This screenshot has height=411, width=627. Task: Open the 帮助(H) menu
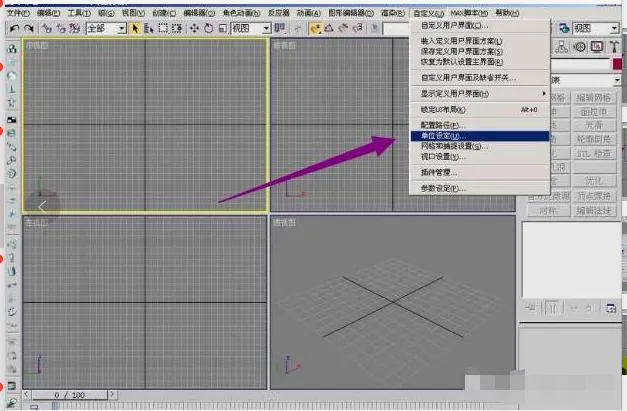507,13
